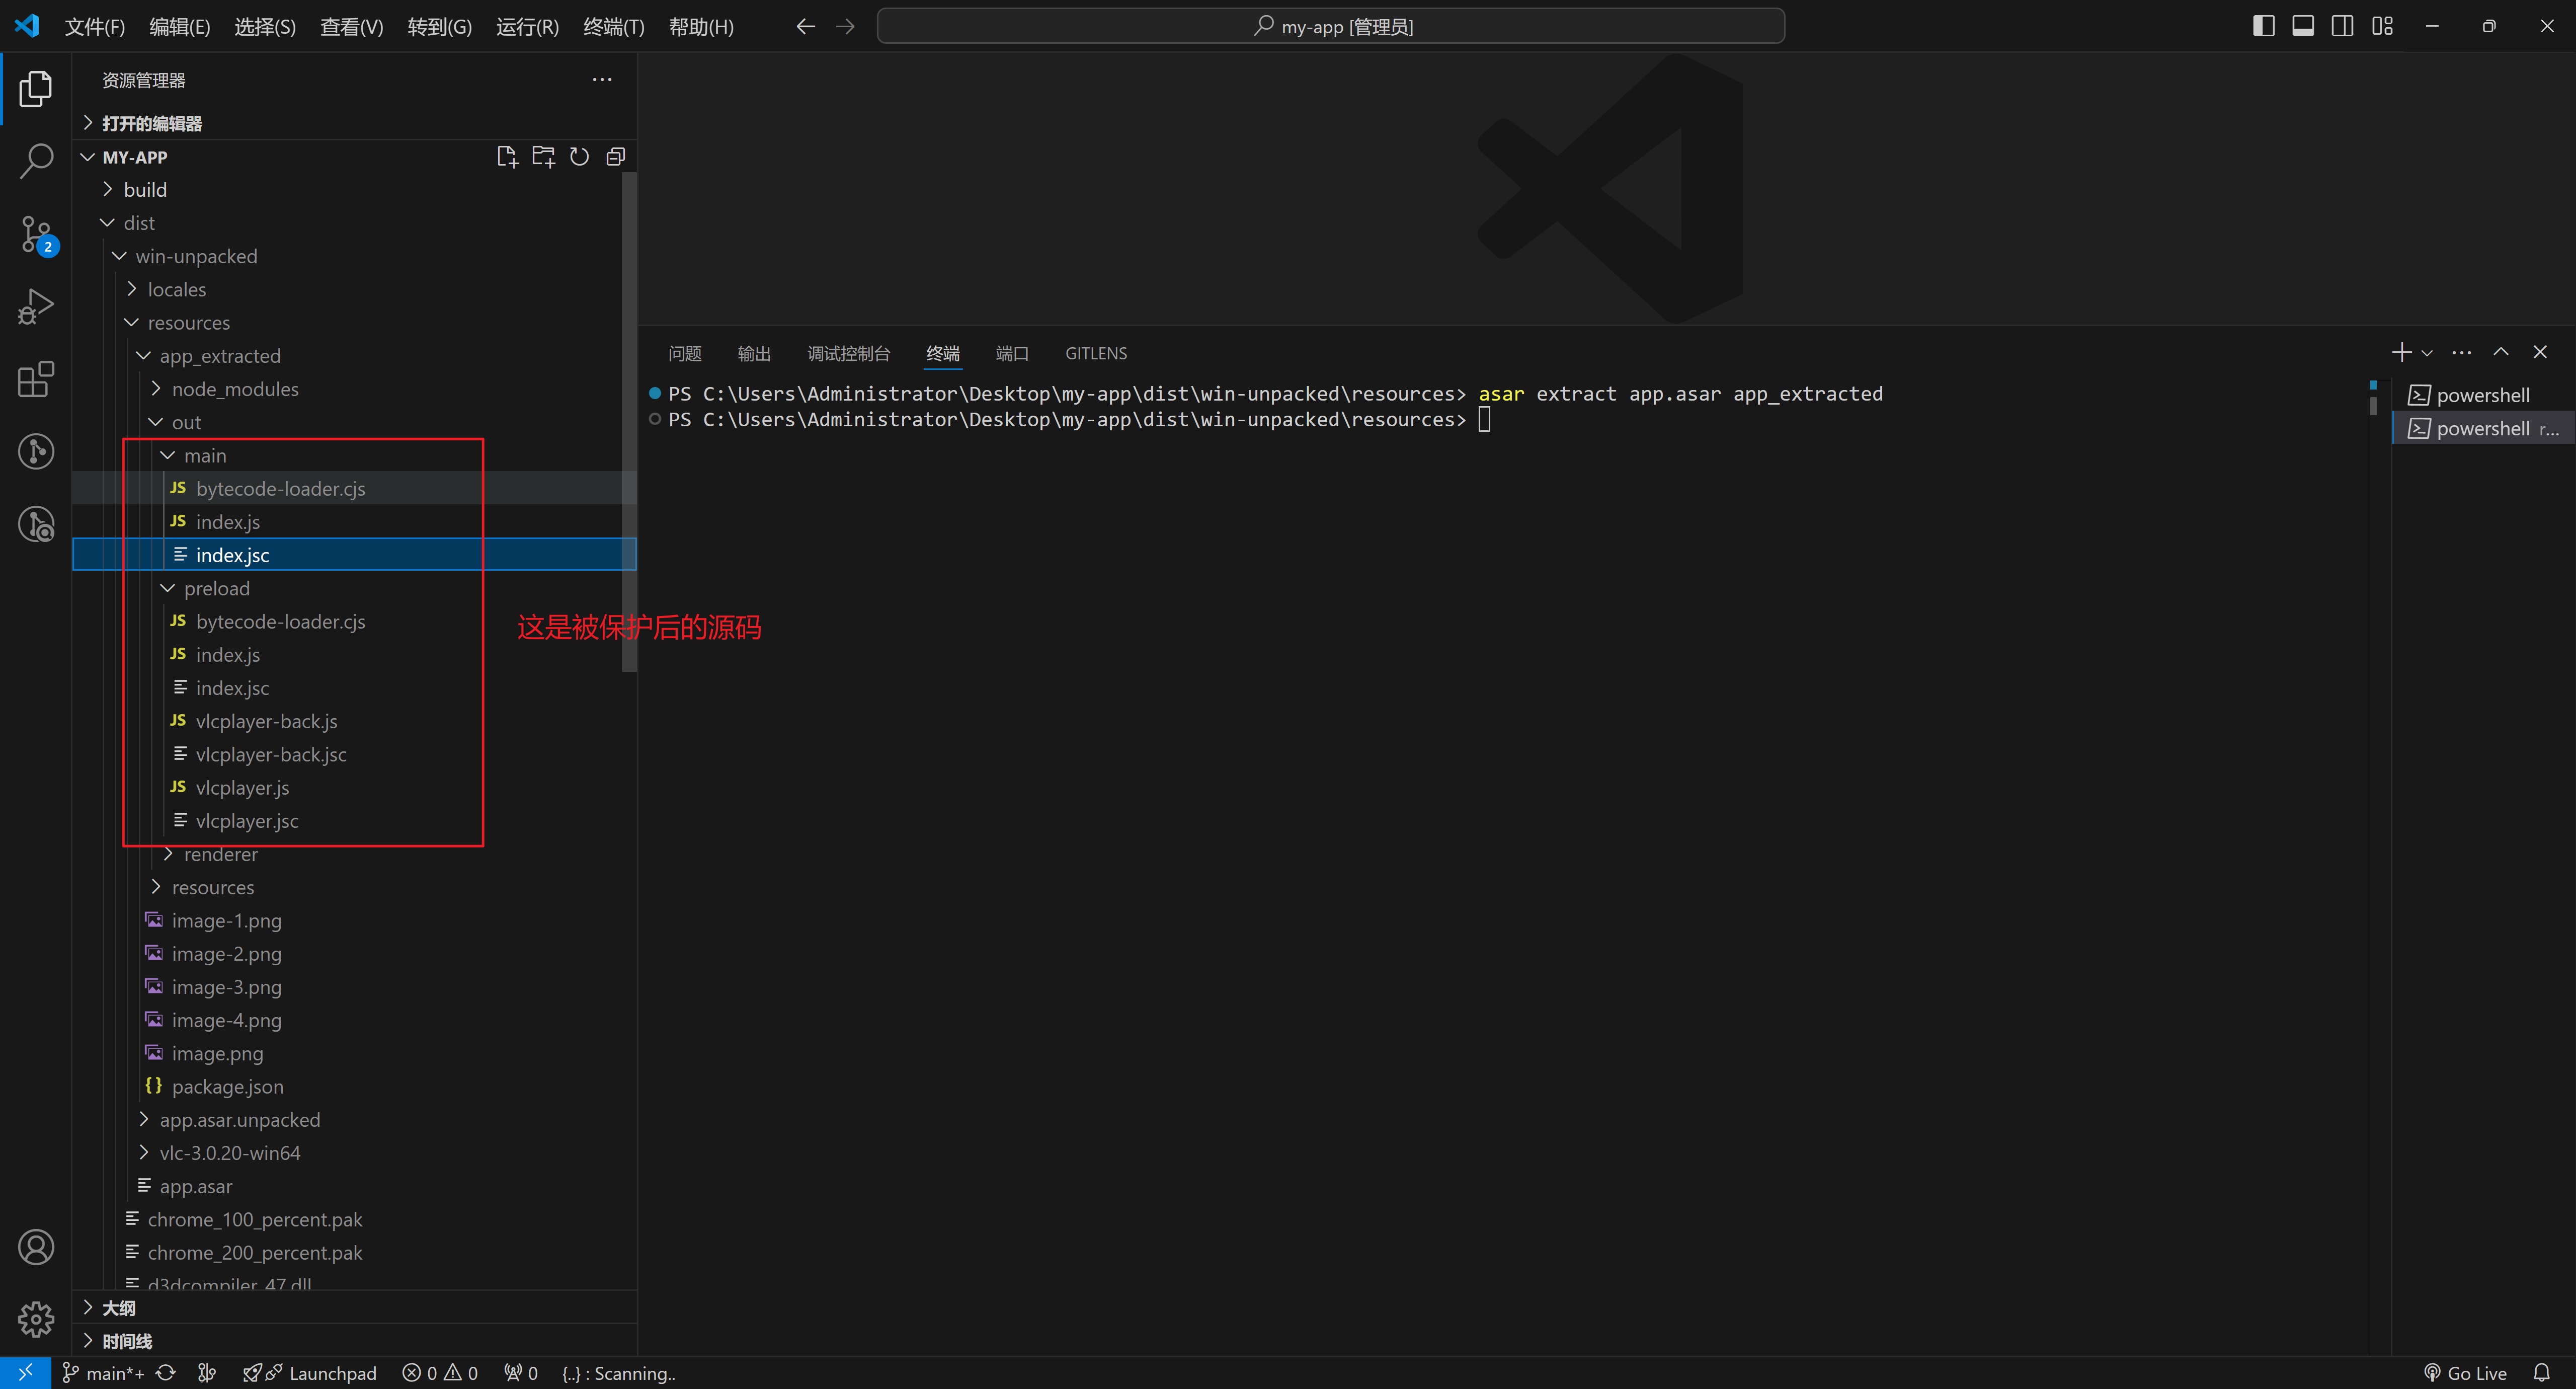Open the Run and Debug view
This screenshot has height=1389, width=2576.
coord(36,306)
